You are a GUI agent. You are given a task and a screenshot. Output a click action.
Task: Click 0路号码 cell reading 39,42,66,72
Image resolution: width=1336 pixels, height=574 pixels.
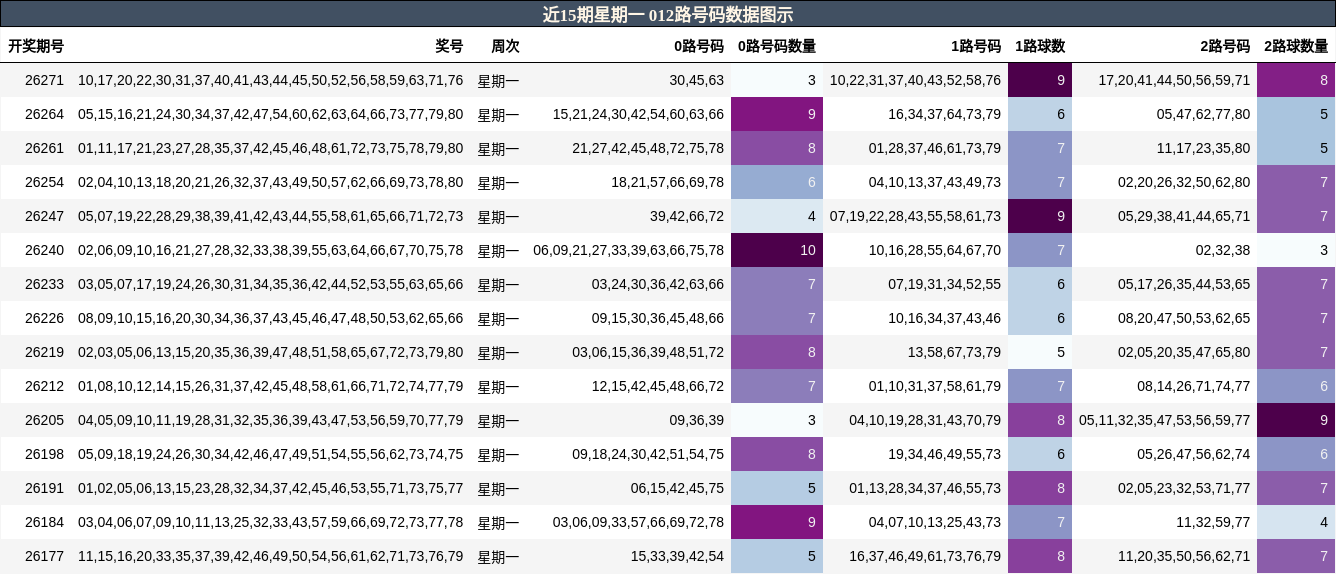(687, 216)
